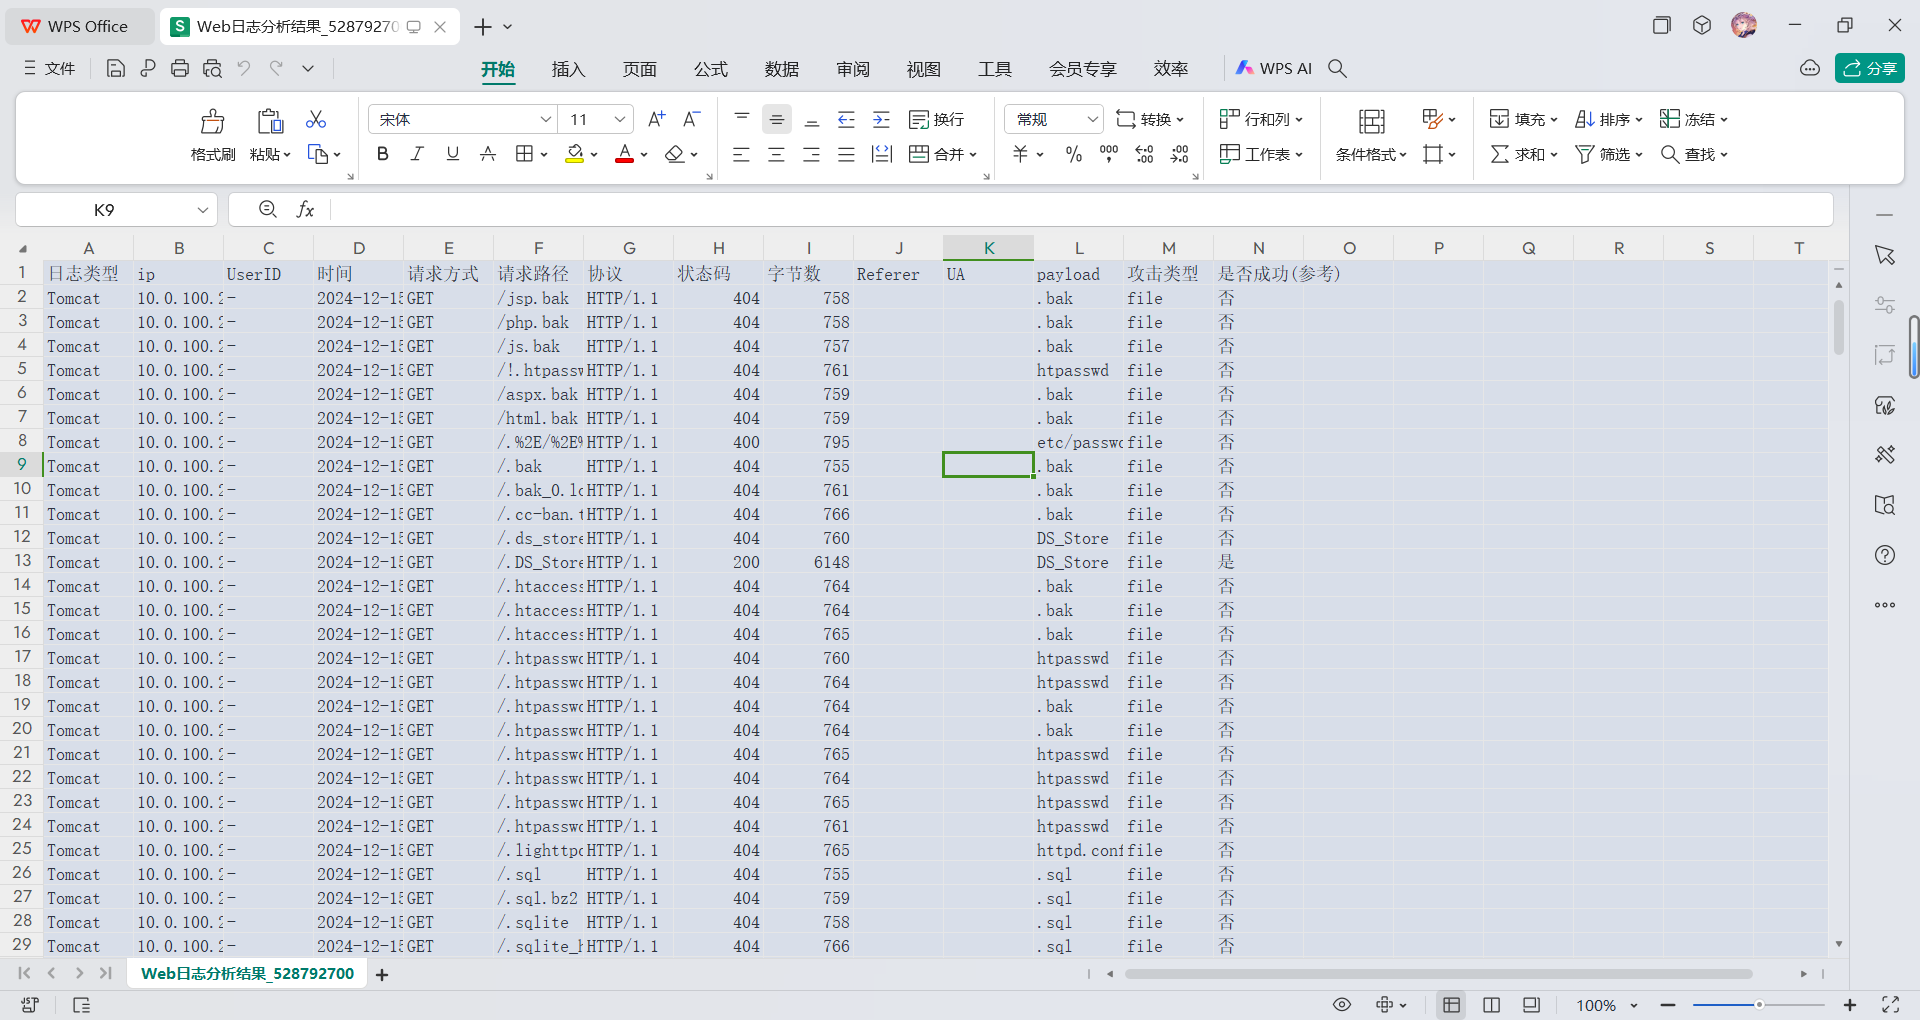Image resolution: width=1920 pixels, height=1020 pixels.
Task: Set vertical middle alignment
Action: click(x=777, y=119)
